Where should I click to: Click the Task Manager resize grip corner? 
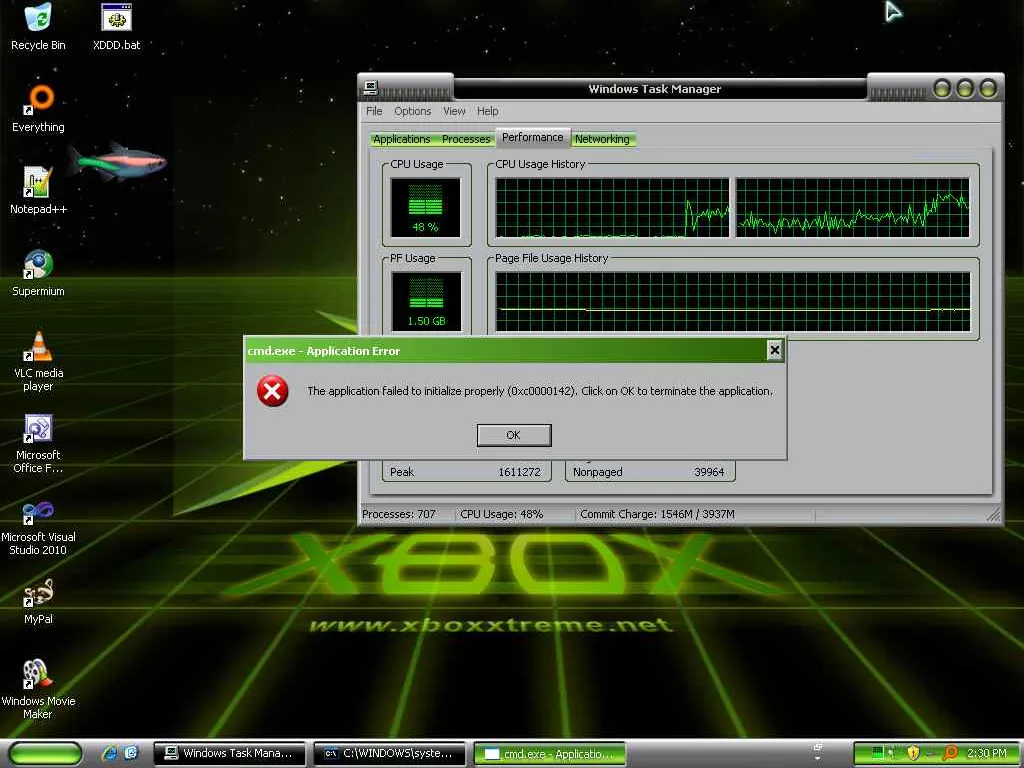click(993, 515)
